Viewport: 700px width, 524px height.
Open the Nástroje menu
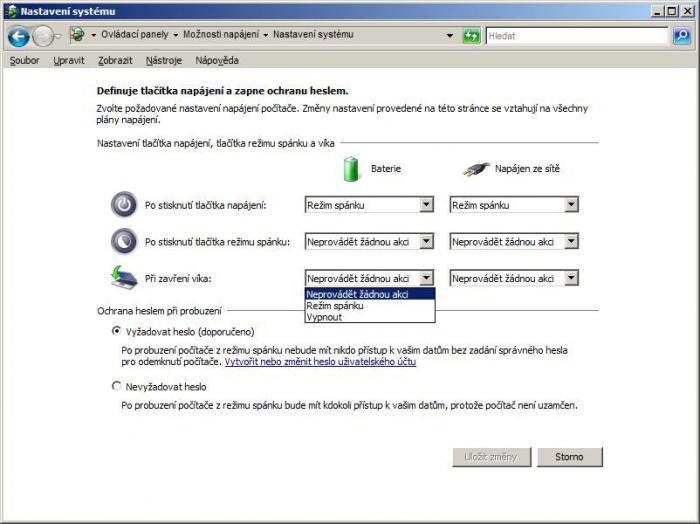point(164,60)
